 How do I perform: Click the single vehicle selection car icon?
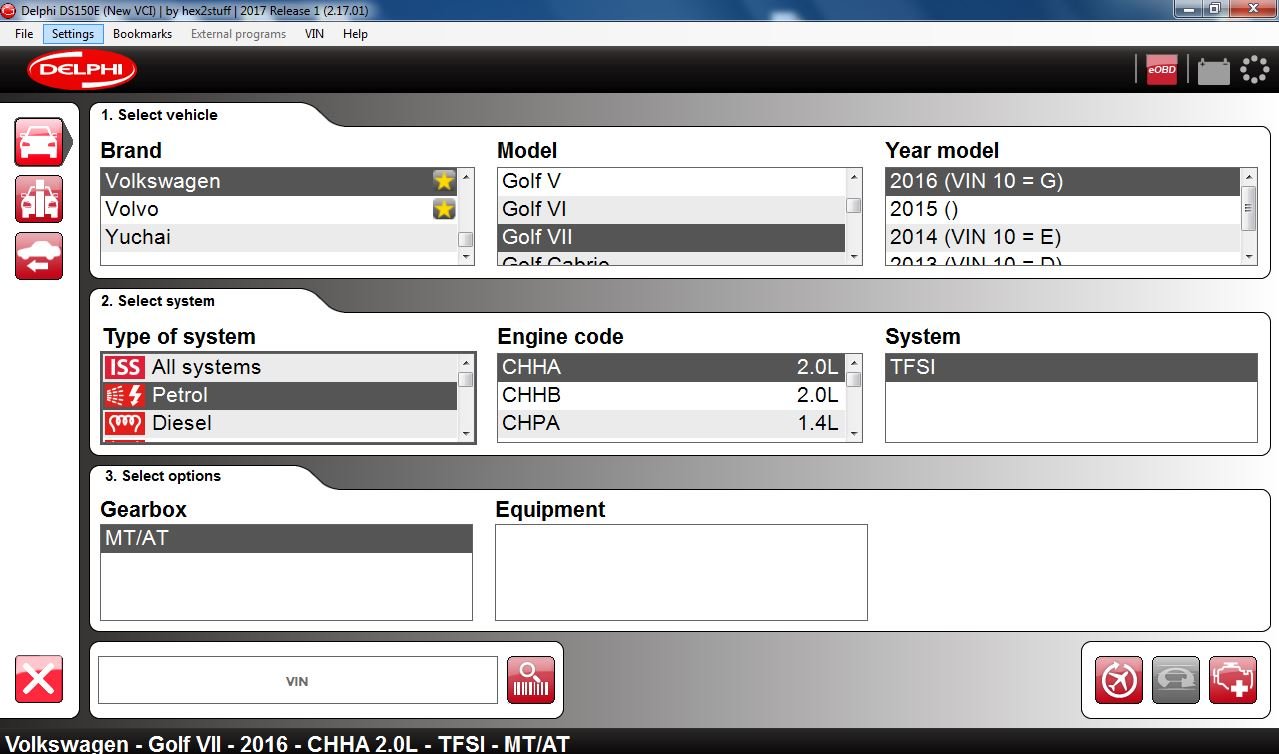pos(39,142)
